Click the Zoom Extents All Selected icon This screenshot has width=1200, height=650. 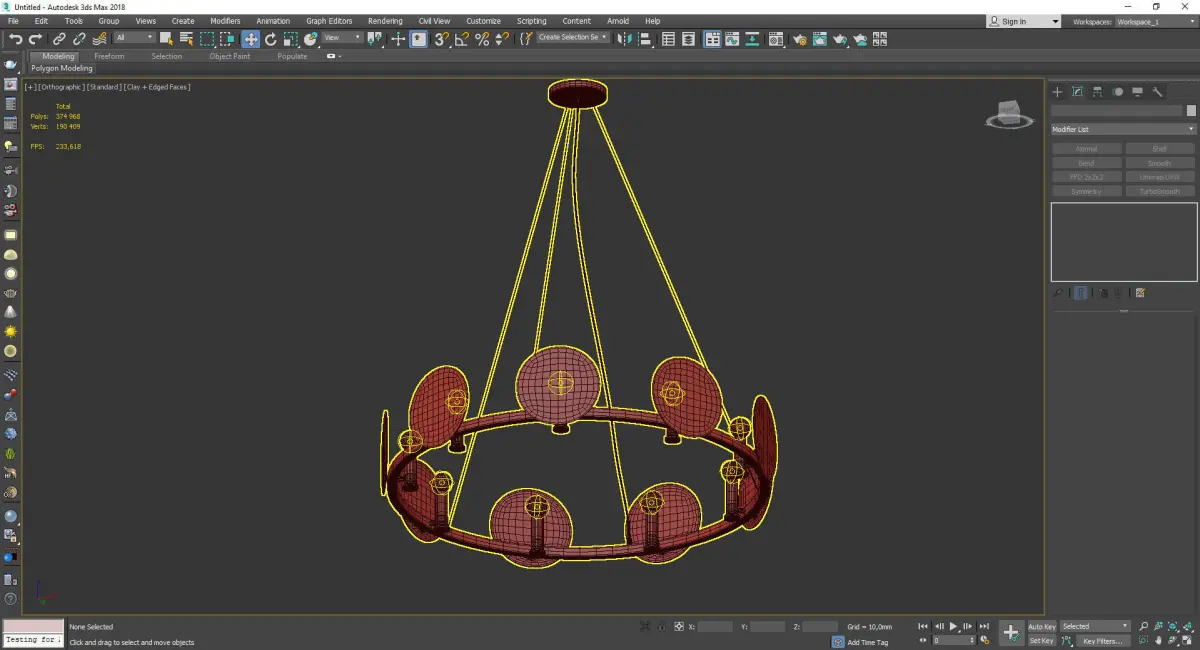coord(1187,626)
